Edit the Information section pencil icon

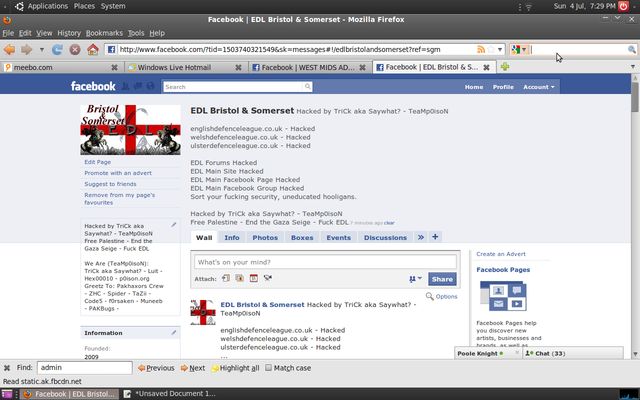pyautogui.click(x=173, y=332)
